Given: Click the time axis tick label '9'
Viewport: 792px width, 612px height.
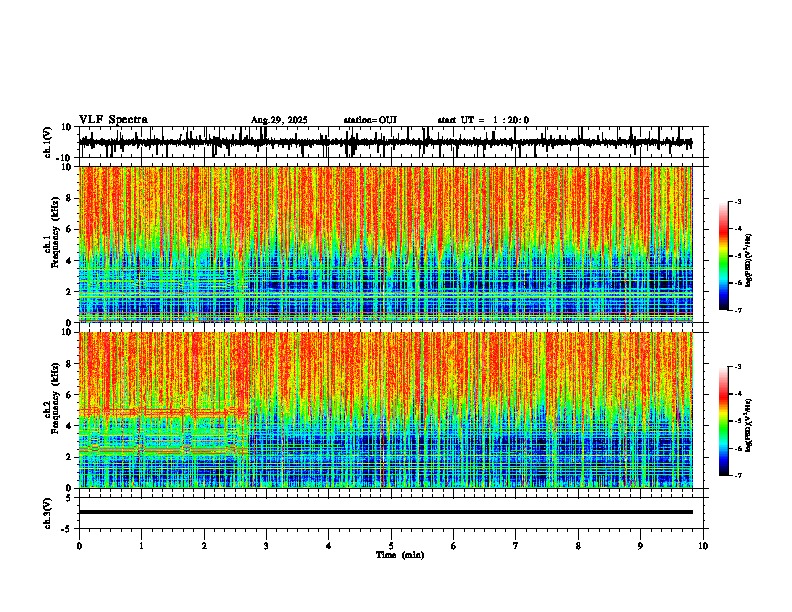Looking at the screenshot, I should pyautogui.click(x=640, y=545).
